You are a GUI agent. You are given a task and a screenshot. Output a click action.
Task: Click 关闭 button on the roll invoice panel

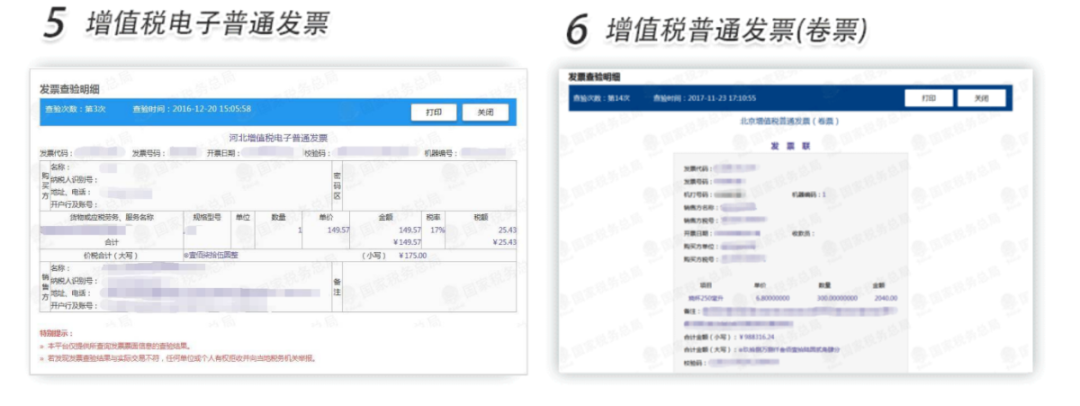(982, 98)
